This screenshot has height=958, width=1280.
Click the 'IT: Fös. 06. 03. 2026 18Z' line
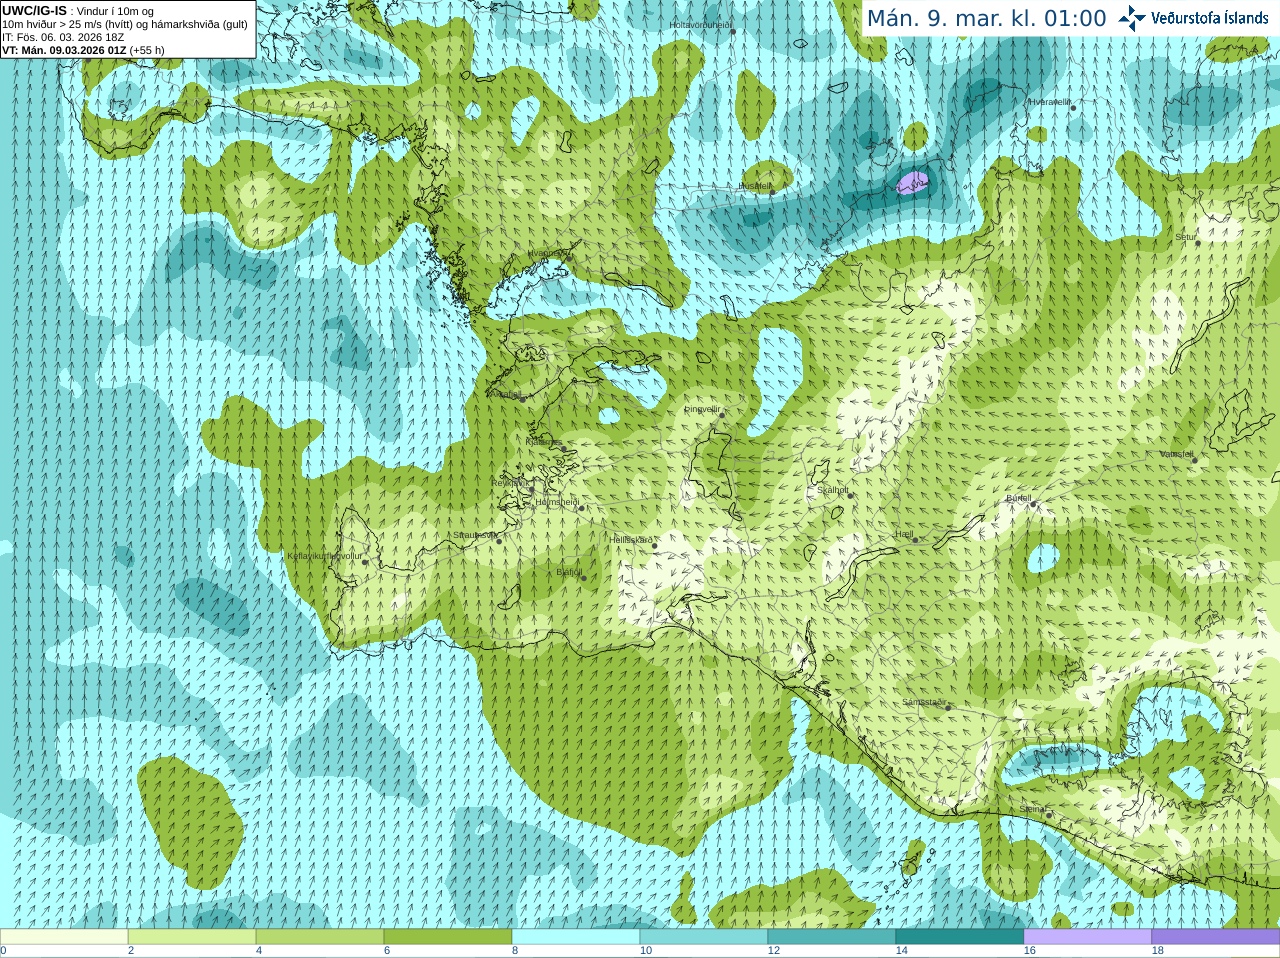63,37
